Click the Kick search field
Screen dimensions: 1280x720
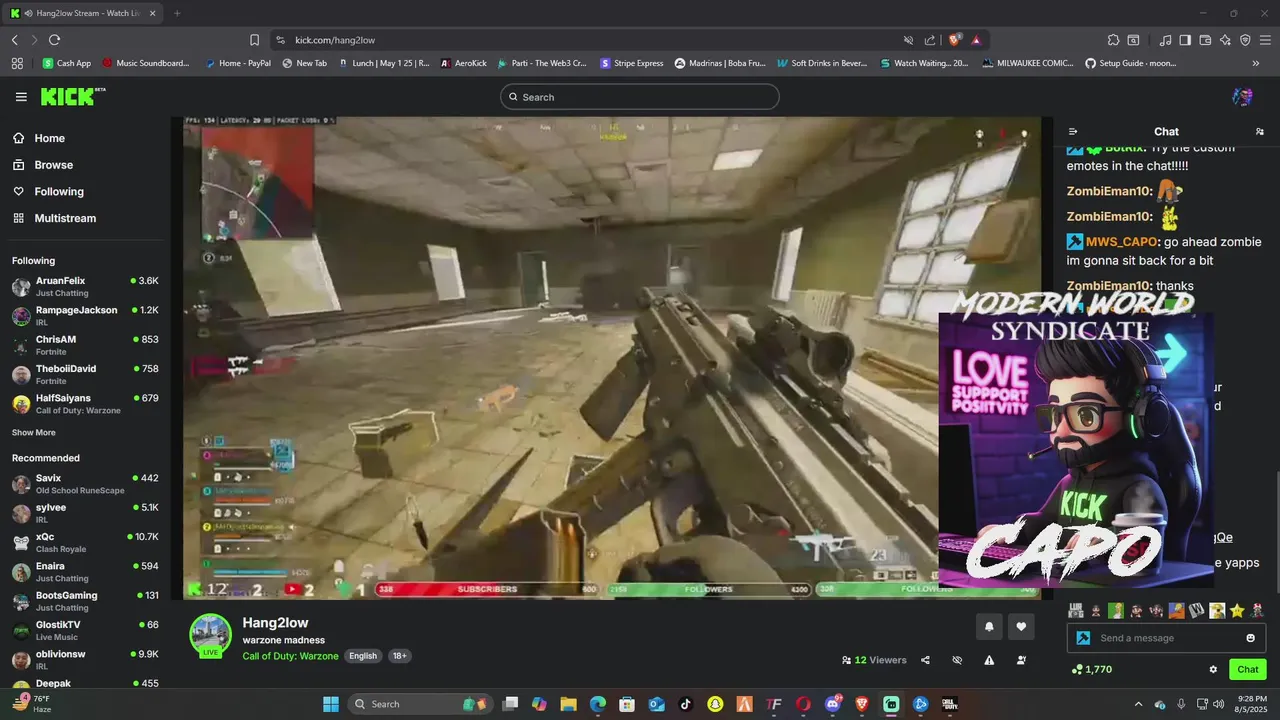tap(640, 97)
